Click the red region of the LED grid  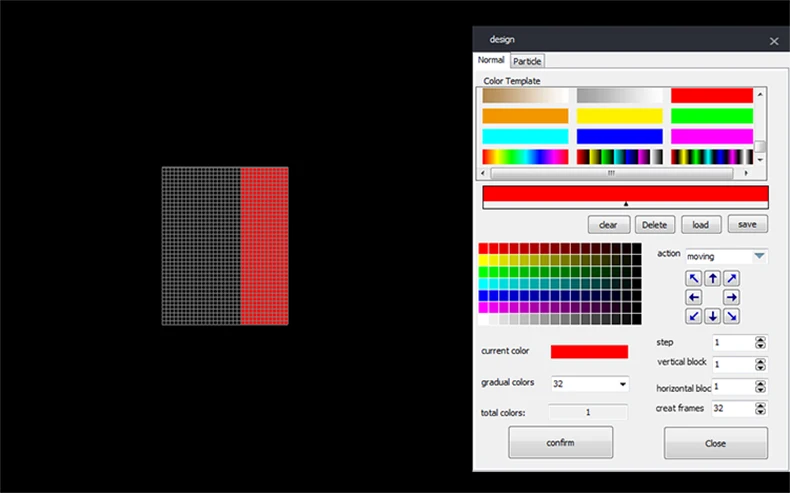tap(265, 246)
